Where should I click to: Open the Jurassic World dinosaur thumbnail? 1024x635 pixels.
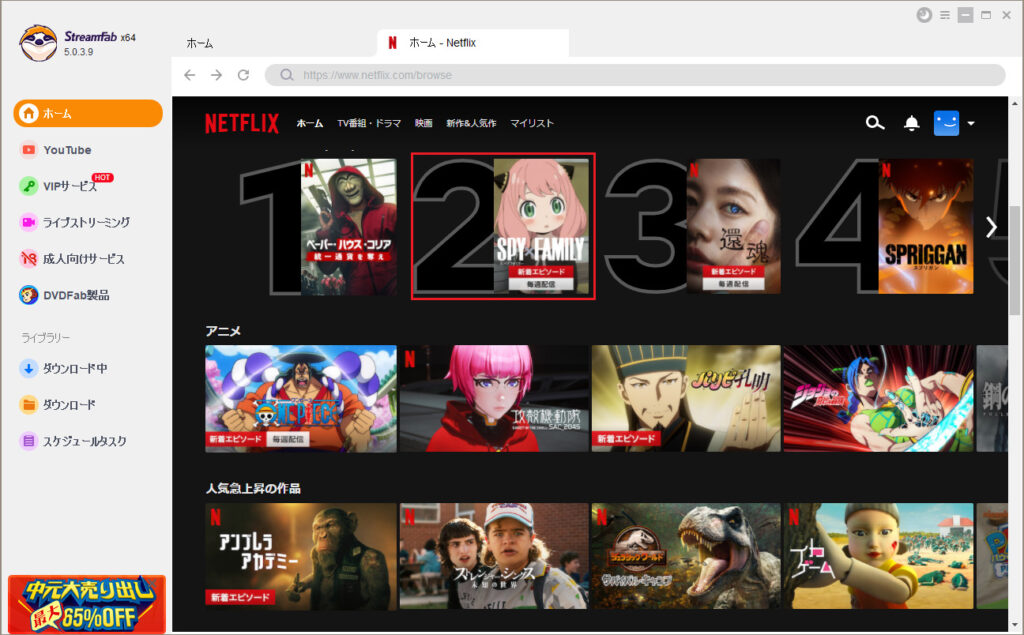pos(686,556)
